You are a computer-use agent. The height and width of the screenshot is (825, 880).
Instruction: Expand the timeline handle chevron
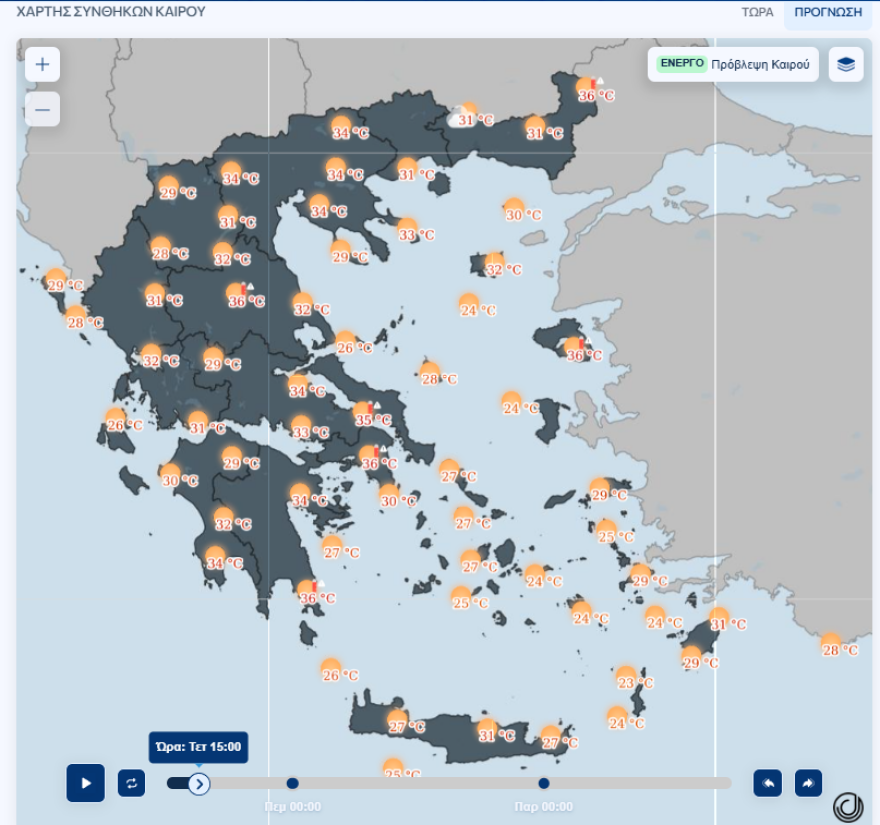199,783
